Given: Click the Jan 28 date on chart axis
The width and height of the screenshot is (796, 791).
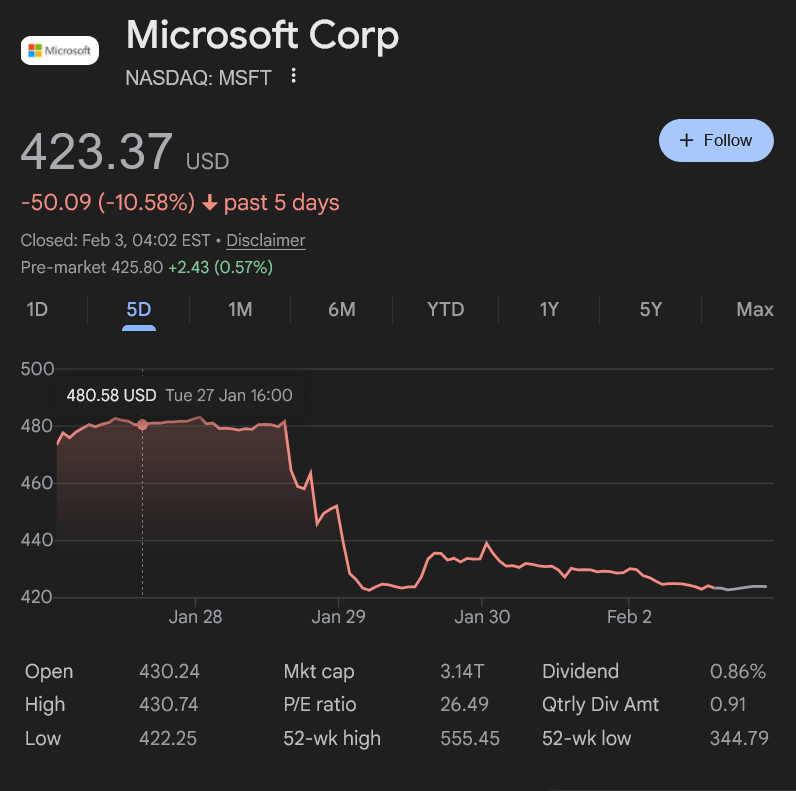Looking at the screenshot, I should (196, 617).
